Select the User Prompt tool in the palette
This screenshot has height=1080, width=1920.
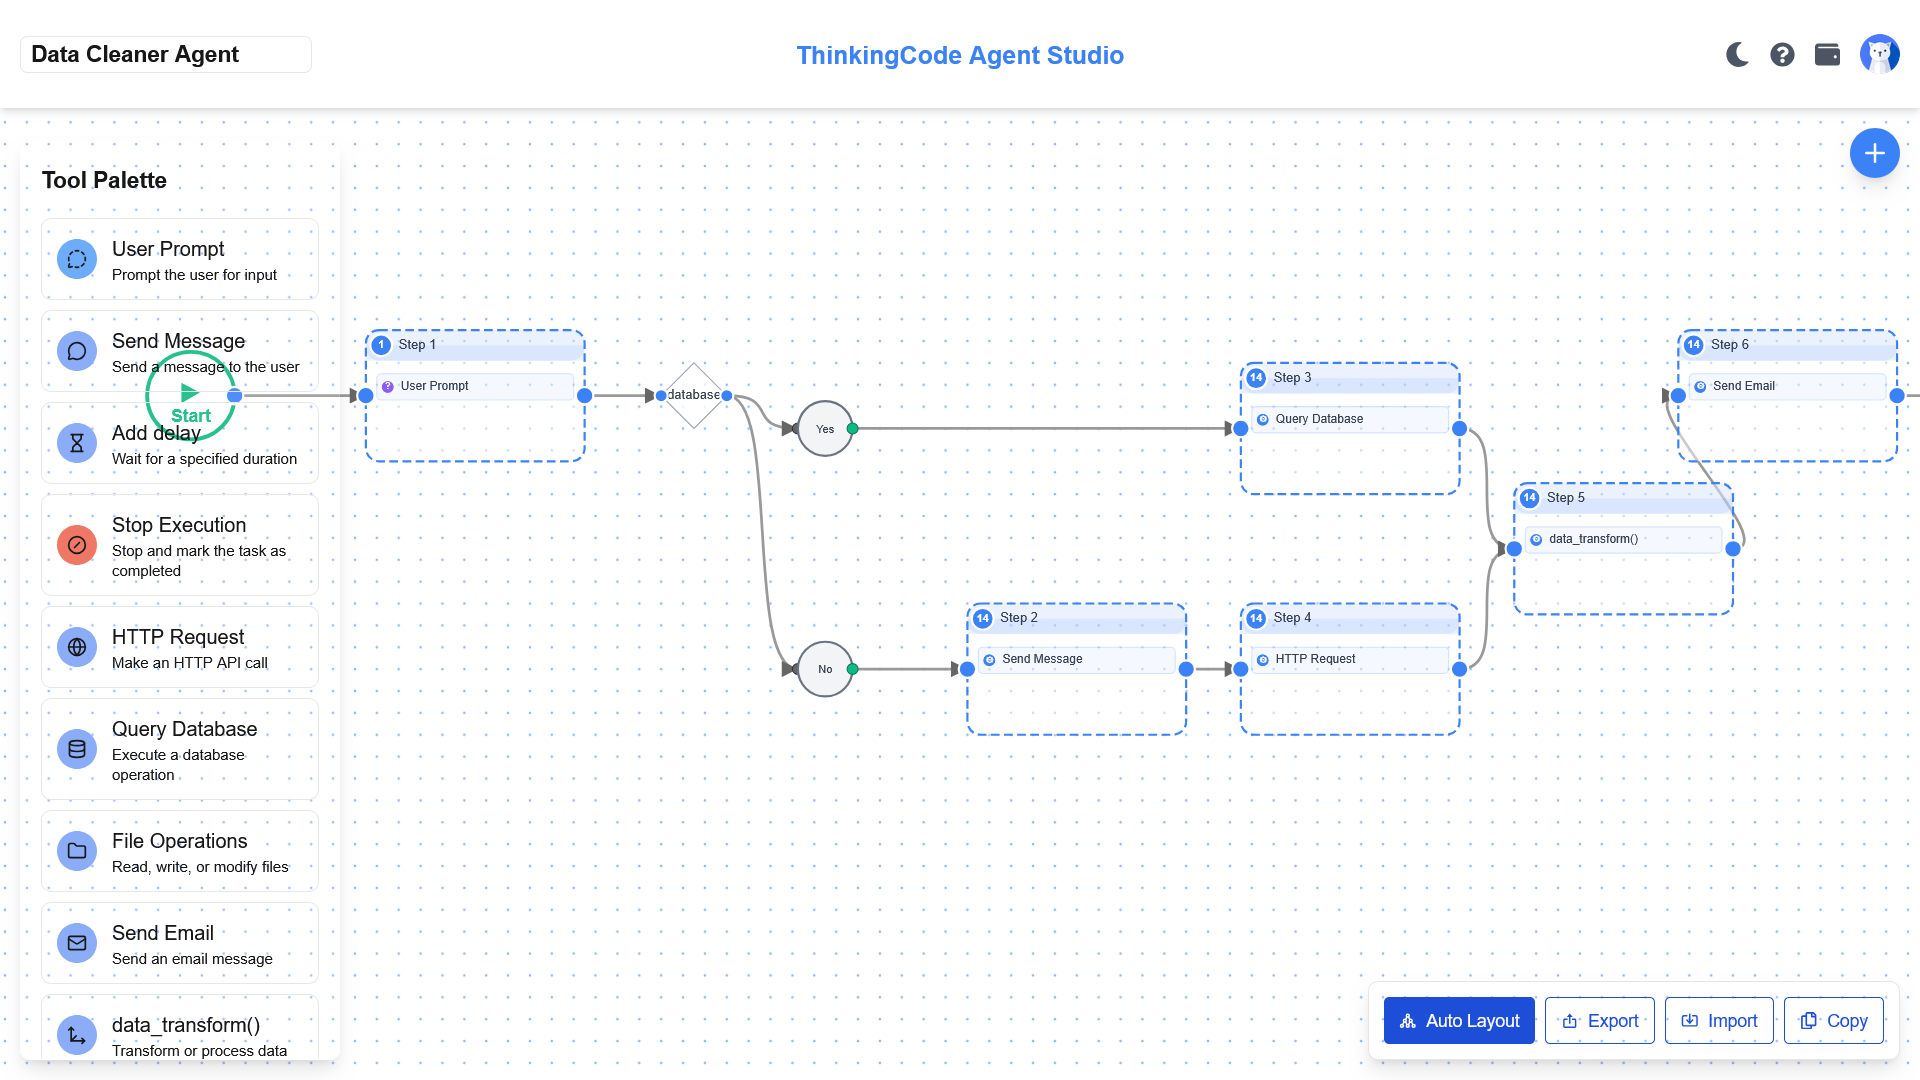click(x=179, y=259)
